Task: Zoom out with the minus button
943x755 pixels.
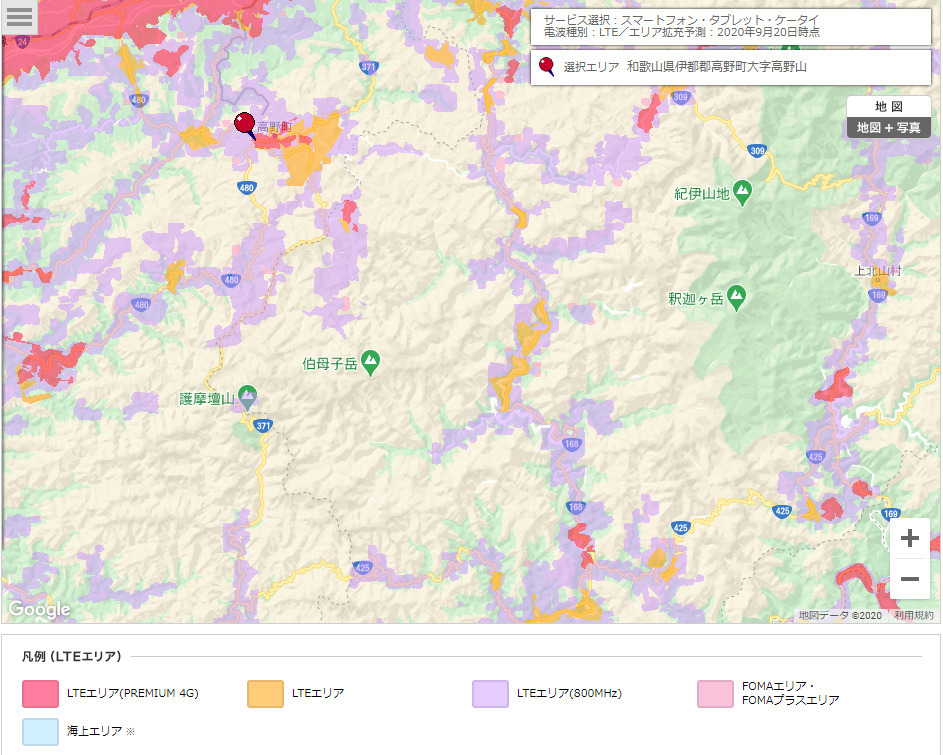Action: click(x=909, y=579)
